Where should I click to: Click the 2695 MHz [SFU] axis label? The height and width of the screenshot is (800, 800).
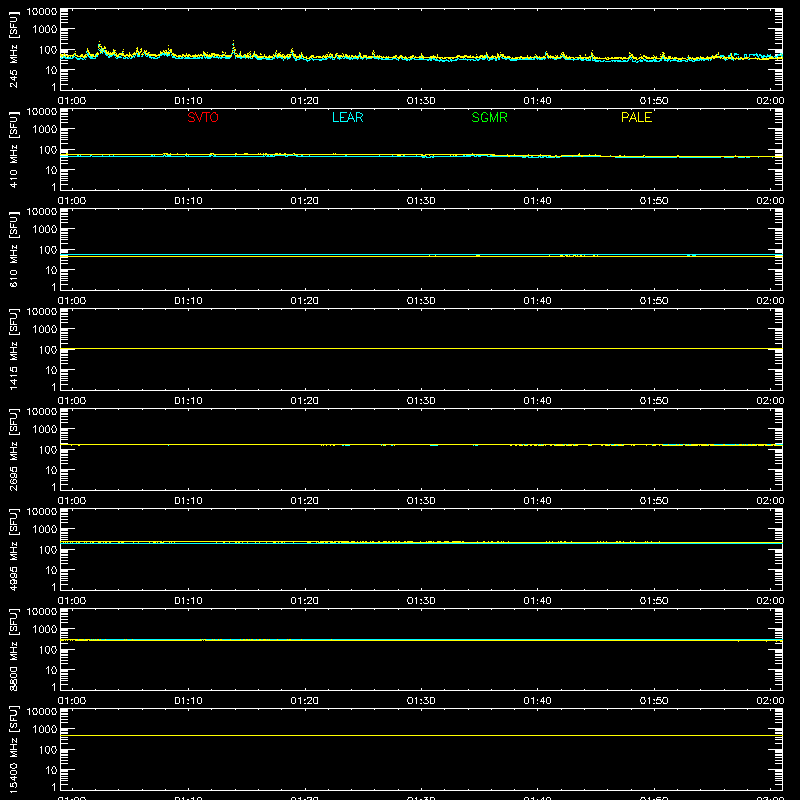pyautogui.click(x=13, y=449)
